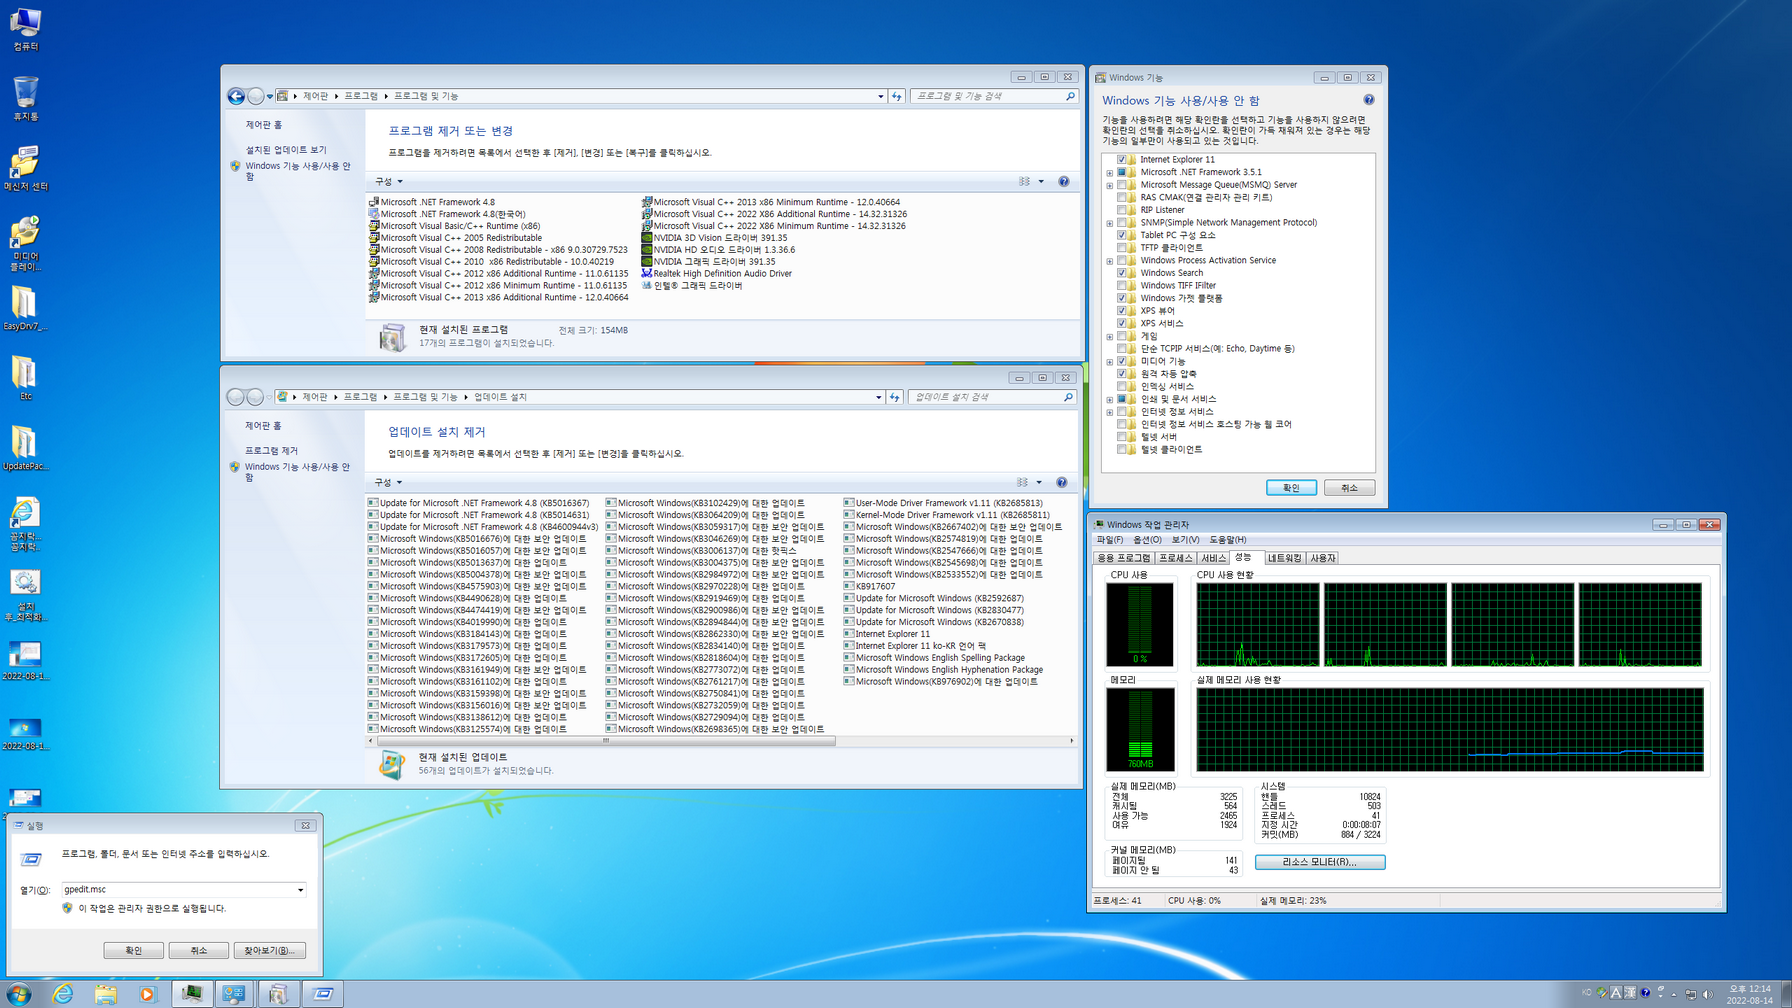Uncheck the Windows Search feature checkbox
The width and height of the screenshot is (1792, 1008).
click(1122, 273)
